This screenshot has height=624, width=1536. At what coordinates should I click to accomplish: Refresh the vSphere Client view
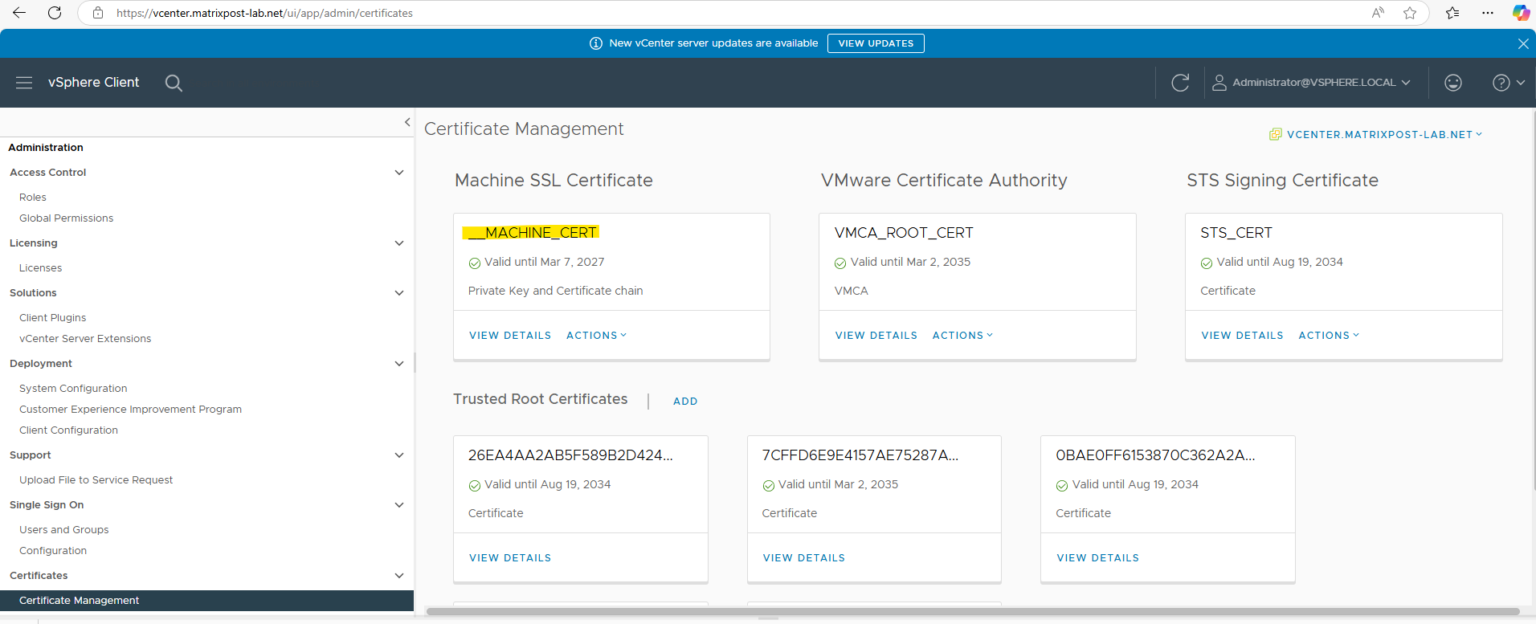(x=1180, y=83)
